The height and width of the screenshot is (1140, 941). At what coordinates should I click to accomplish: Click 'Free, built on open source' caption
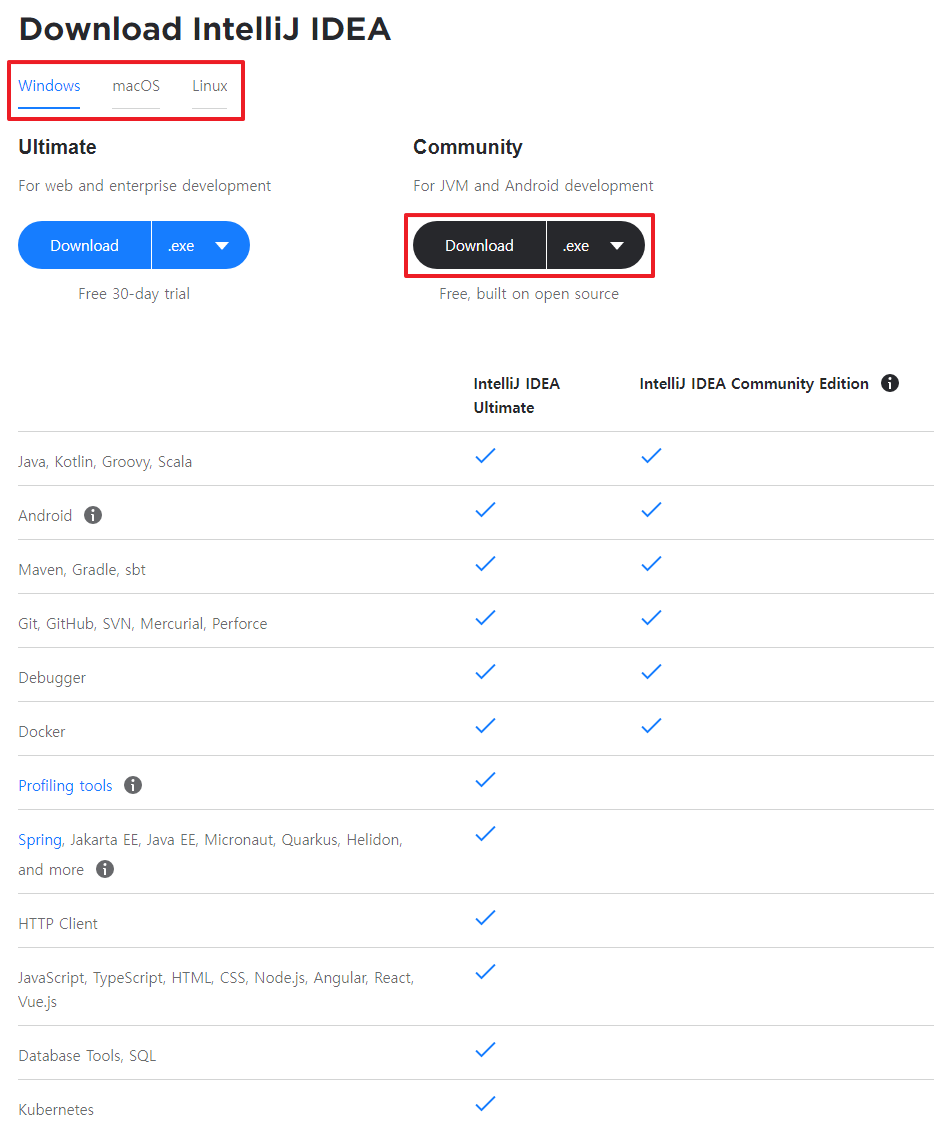pos(529,294)
